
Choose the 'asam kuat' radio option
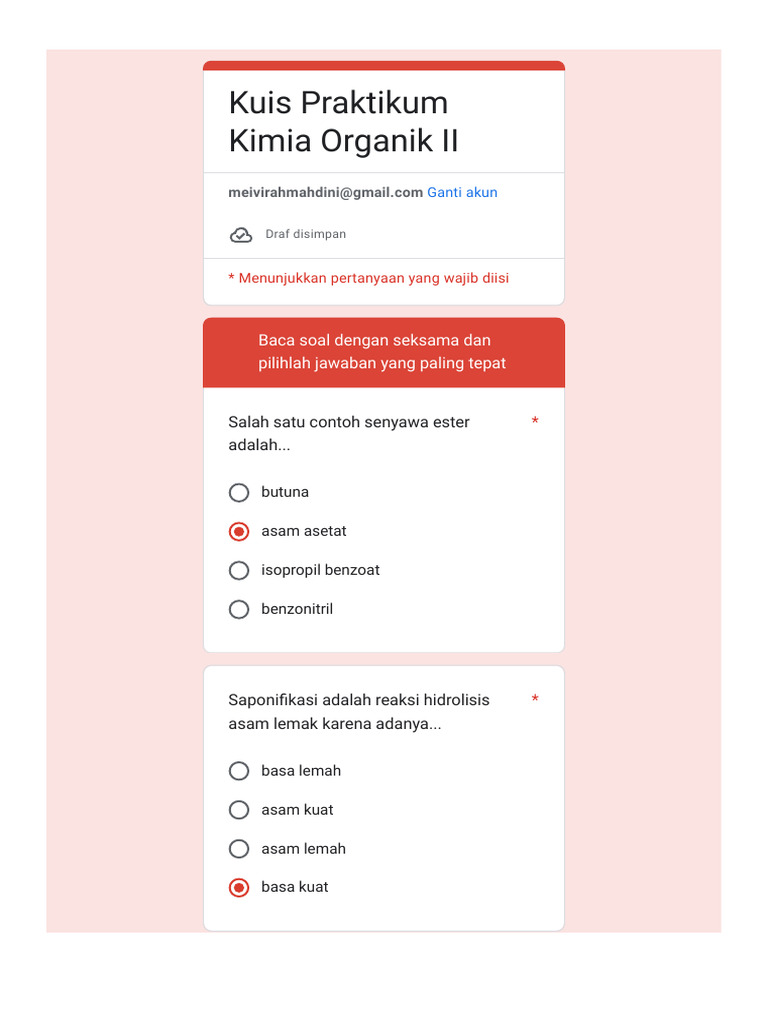(x=239, y=810)
